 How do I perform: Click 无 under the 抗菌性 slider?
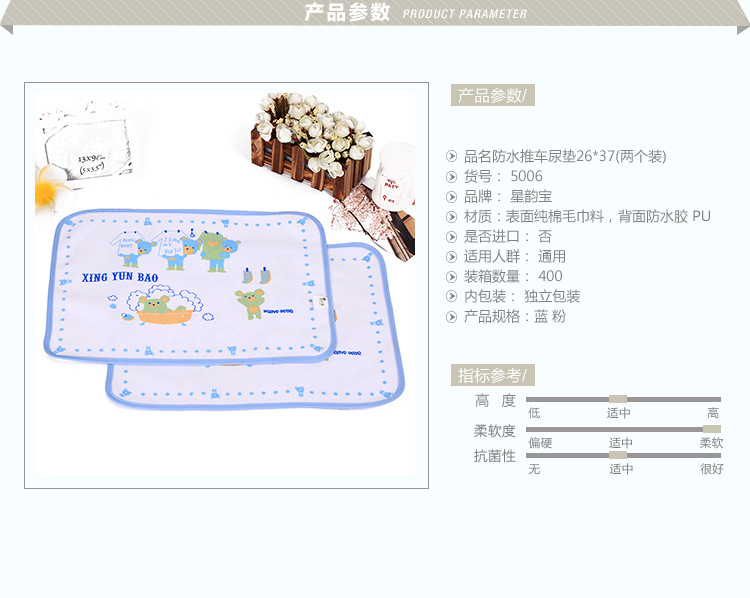pyautogui.click(x=534, y=468)
